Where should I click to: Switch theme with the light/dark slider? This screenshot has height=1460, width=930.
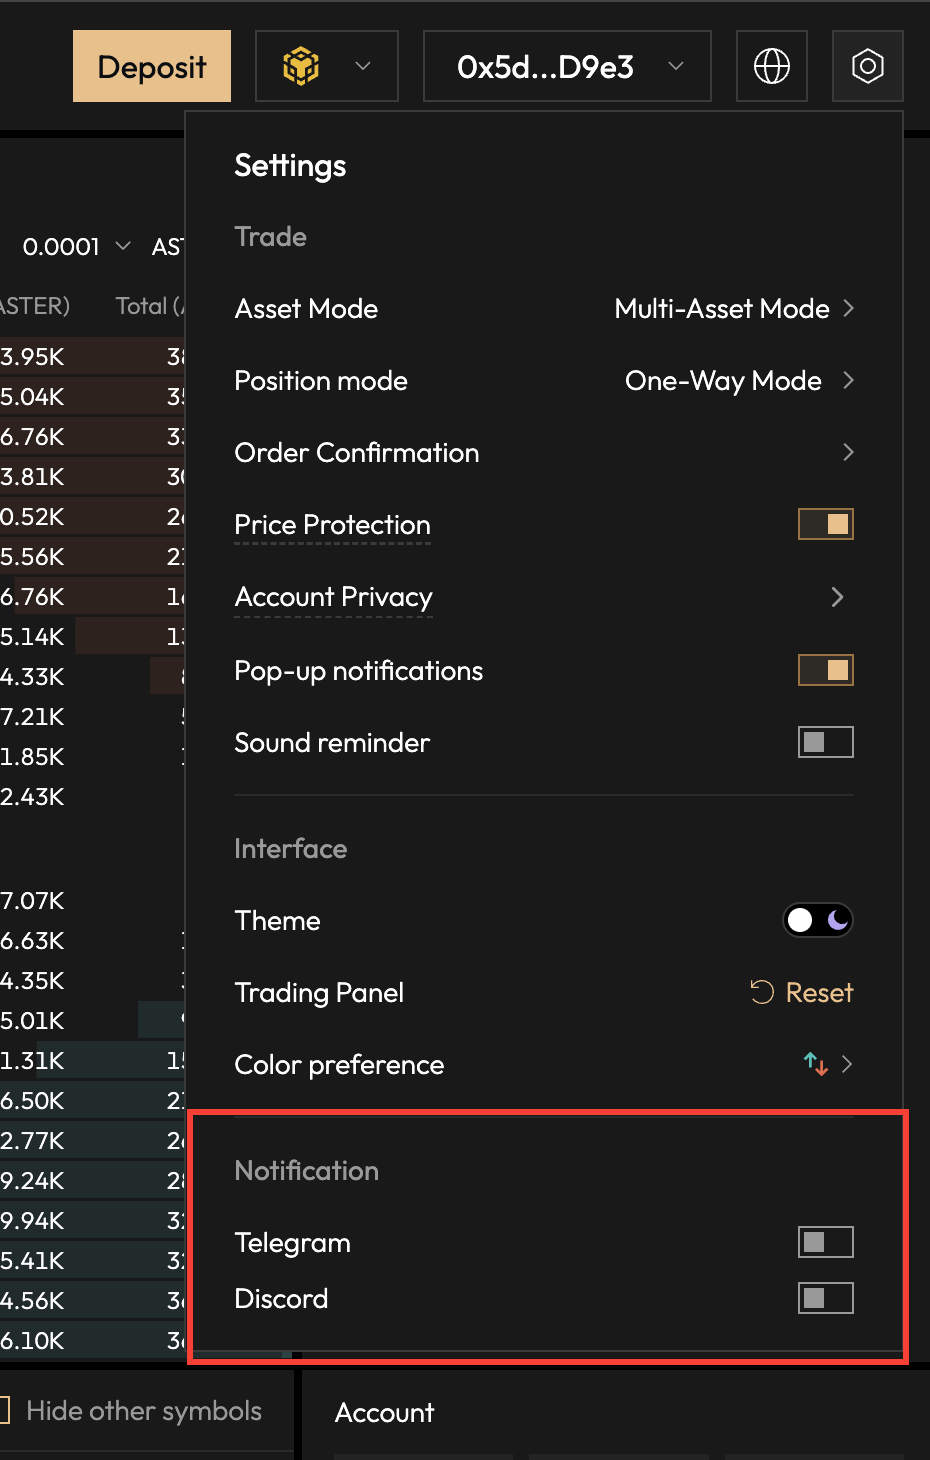coord(817,920)
